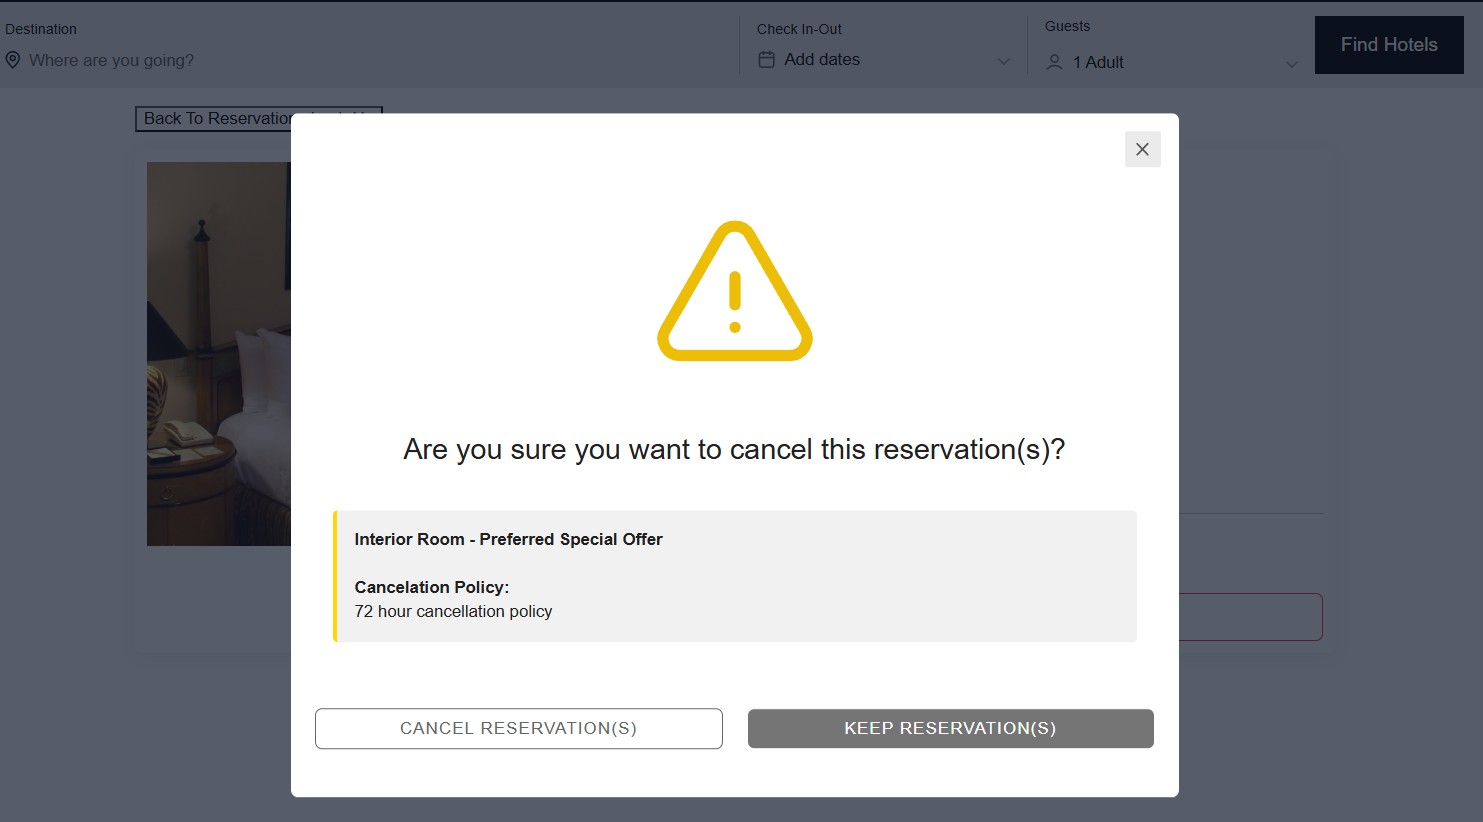
Task: Click the yellow warning triangle icon
Action: [735, 292]
